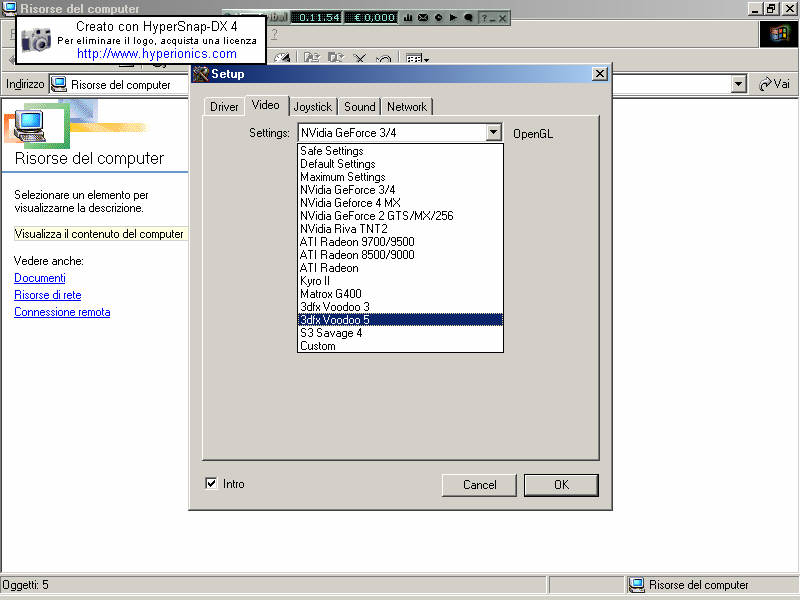
Task: Select Matrox G400 from the list
Action: point(400,294)
